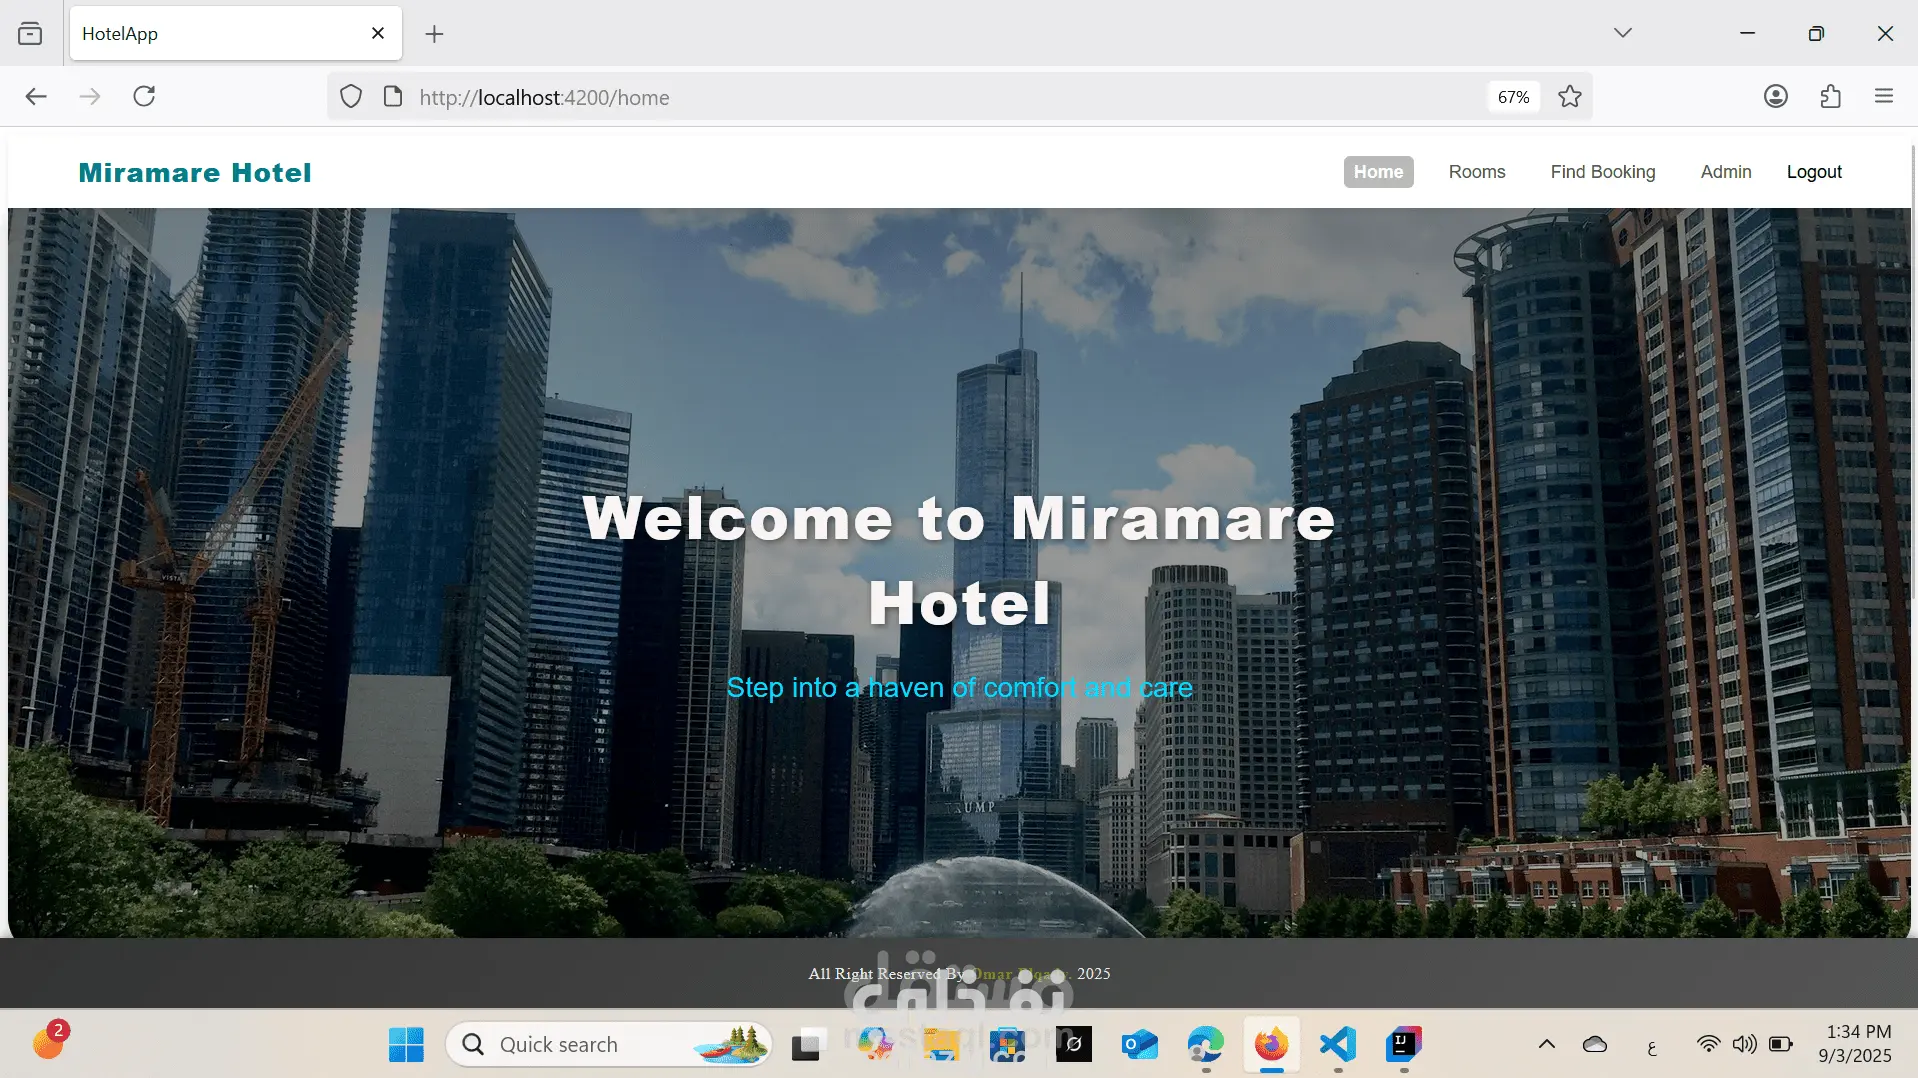Select 'Step into a haven' tagline

959,688
